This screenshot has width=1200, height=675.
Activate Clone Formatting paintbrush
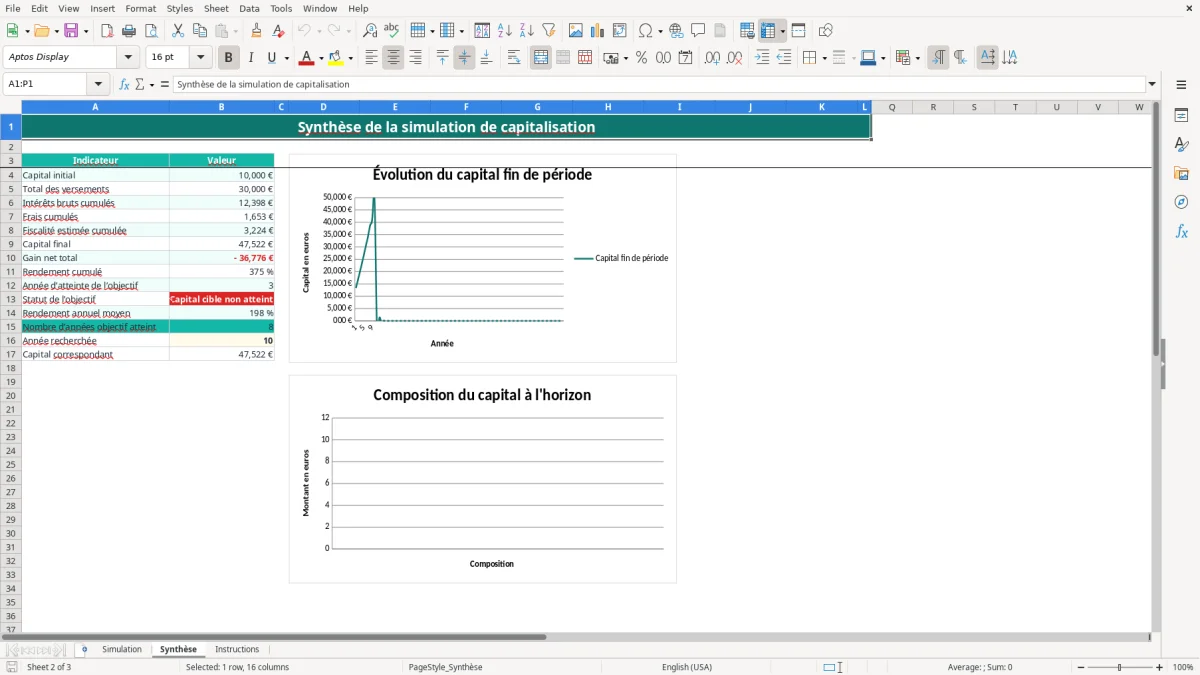click(257, 31)
